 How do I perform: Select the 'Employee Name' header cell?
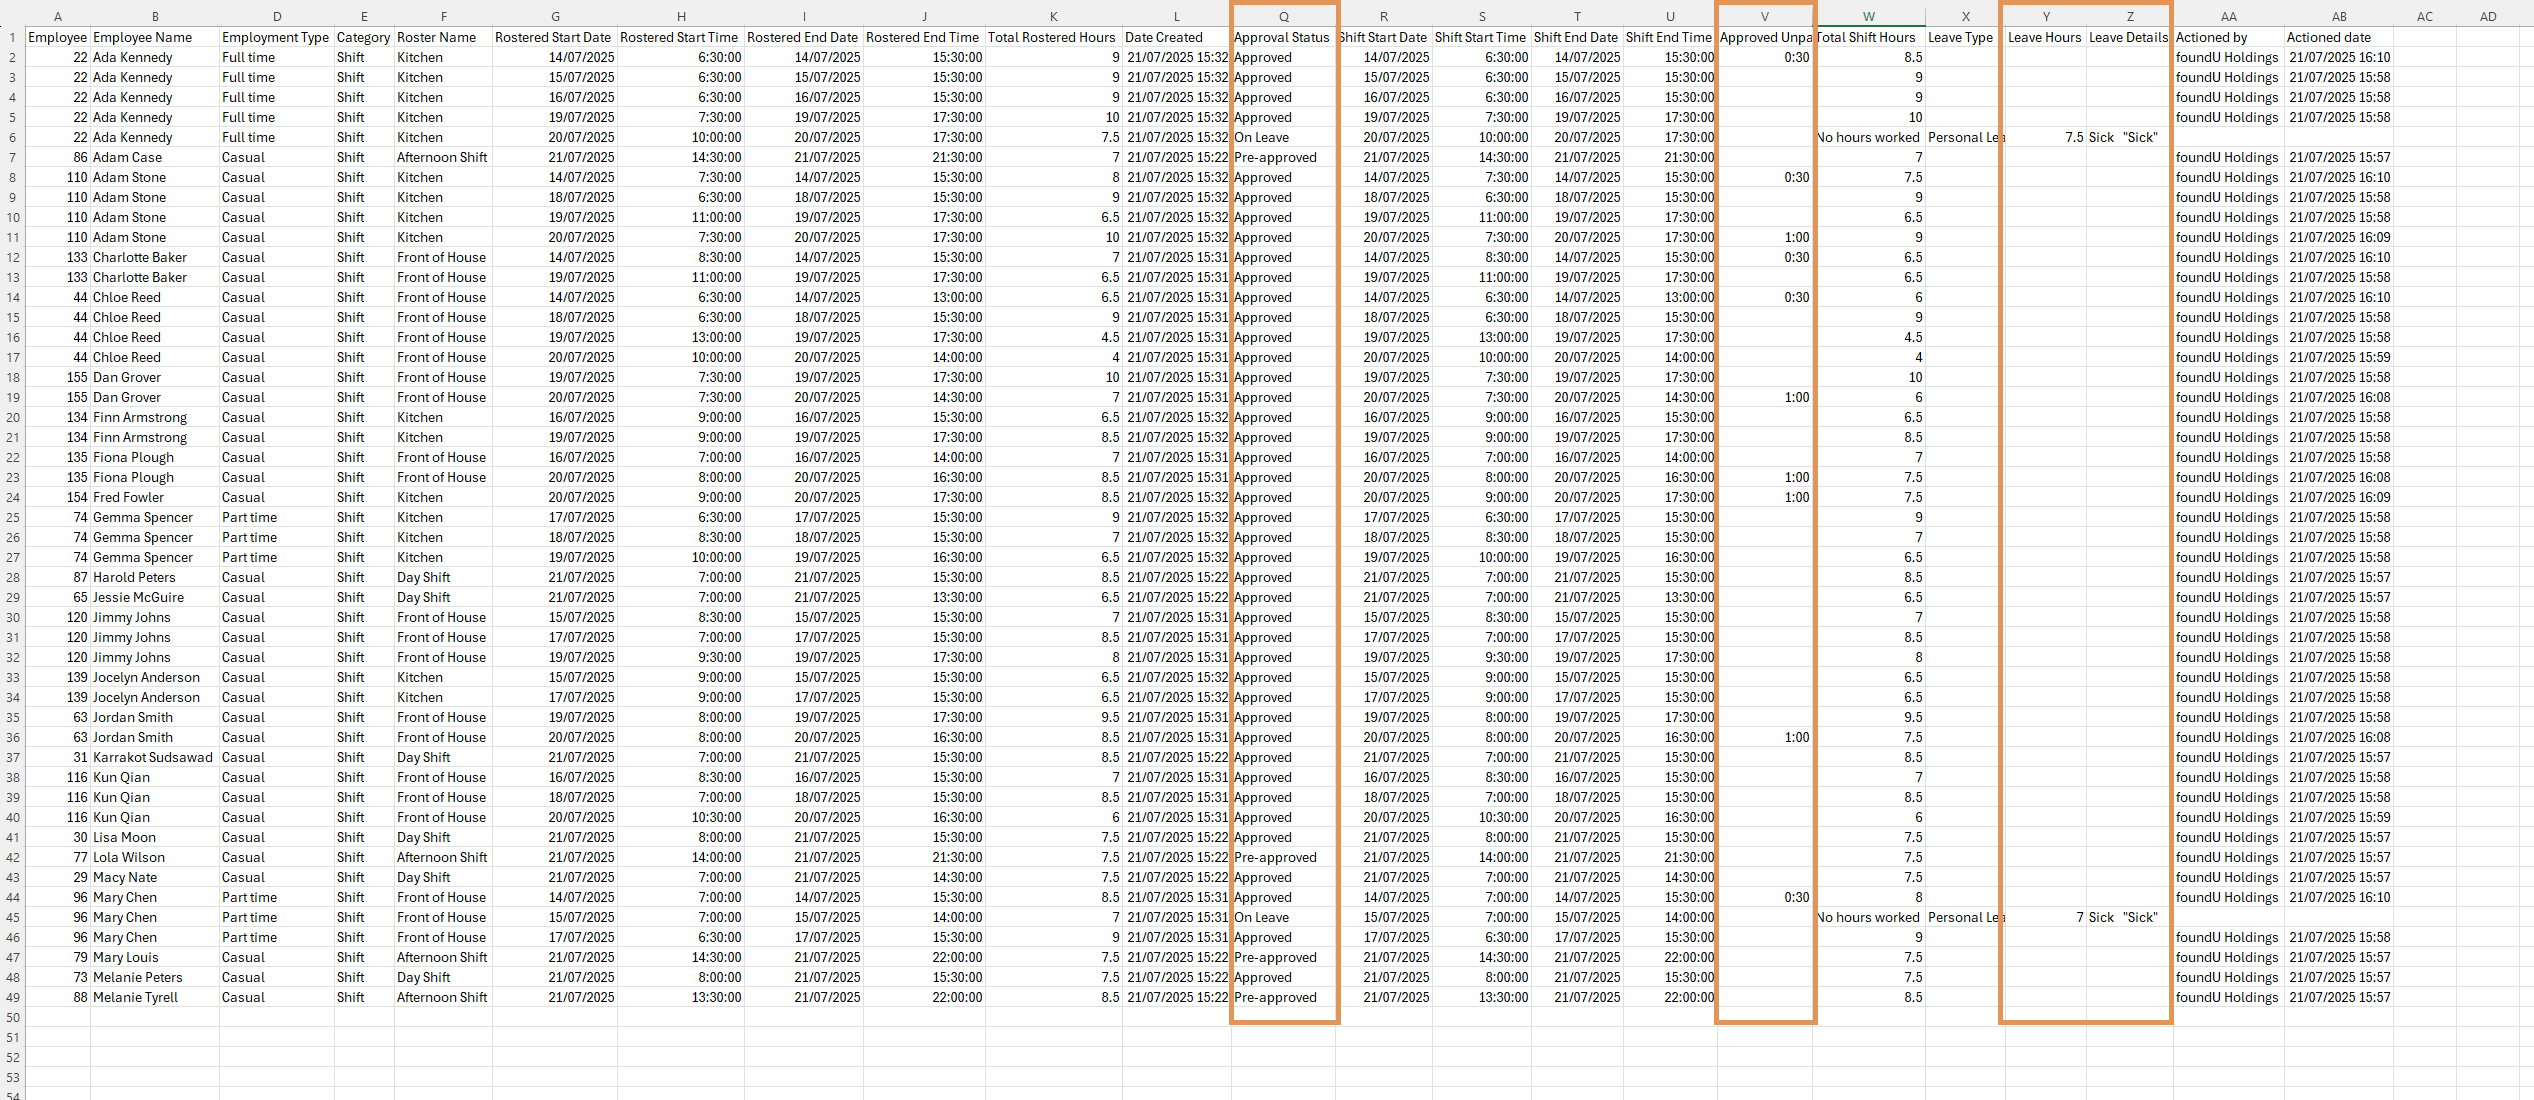[x=142, y=37]
